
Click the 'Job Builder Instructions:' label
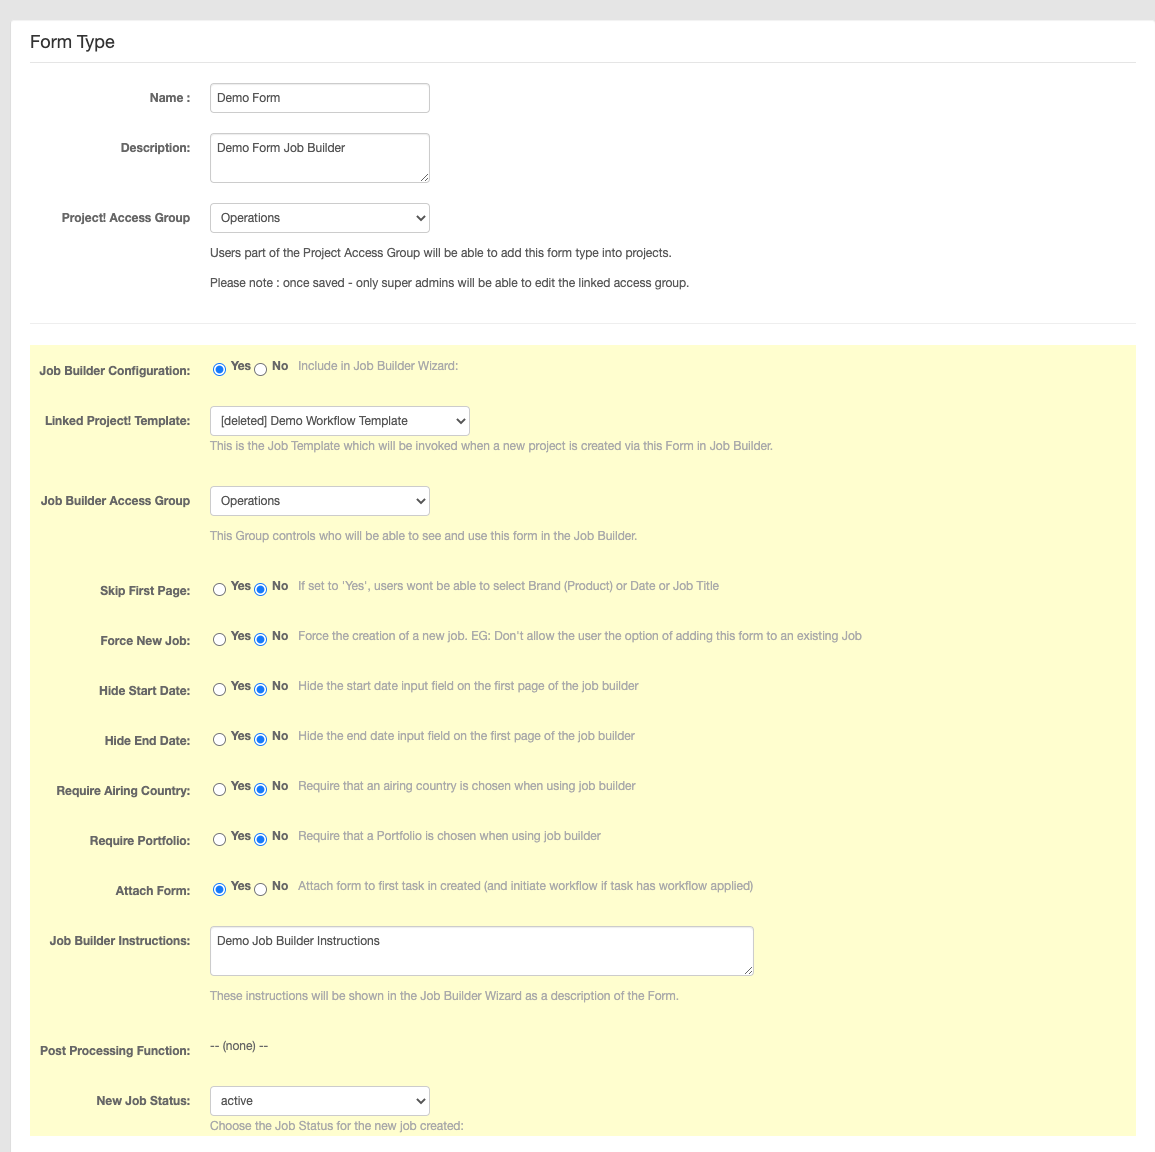tap(119, 941)
